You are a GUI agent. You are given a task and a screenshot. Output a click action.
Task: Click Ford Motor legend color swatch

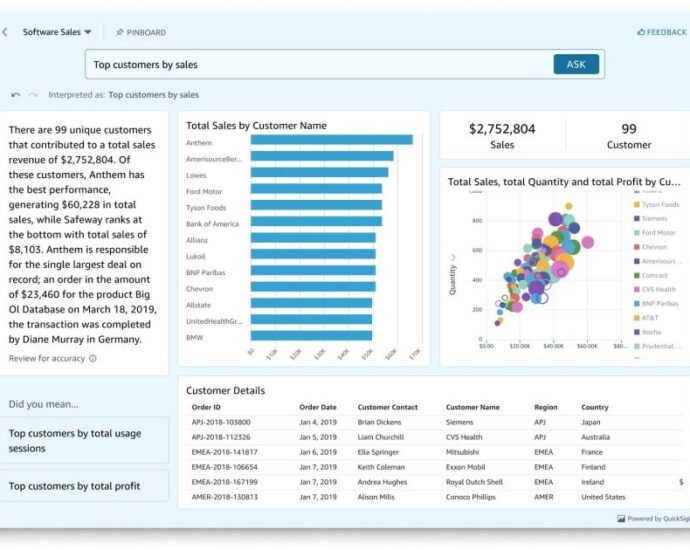click(636, 233)
